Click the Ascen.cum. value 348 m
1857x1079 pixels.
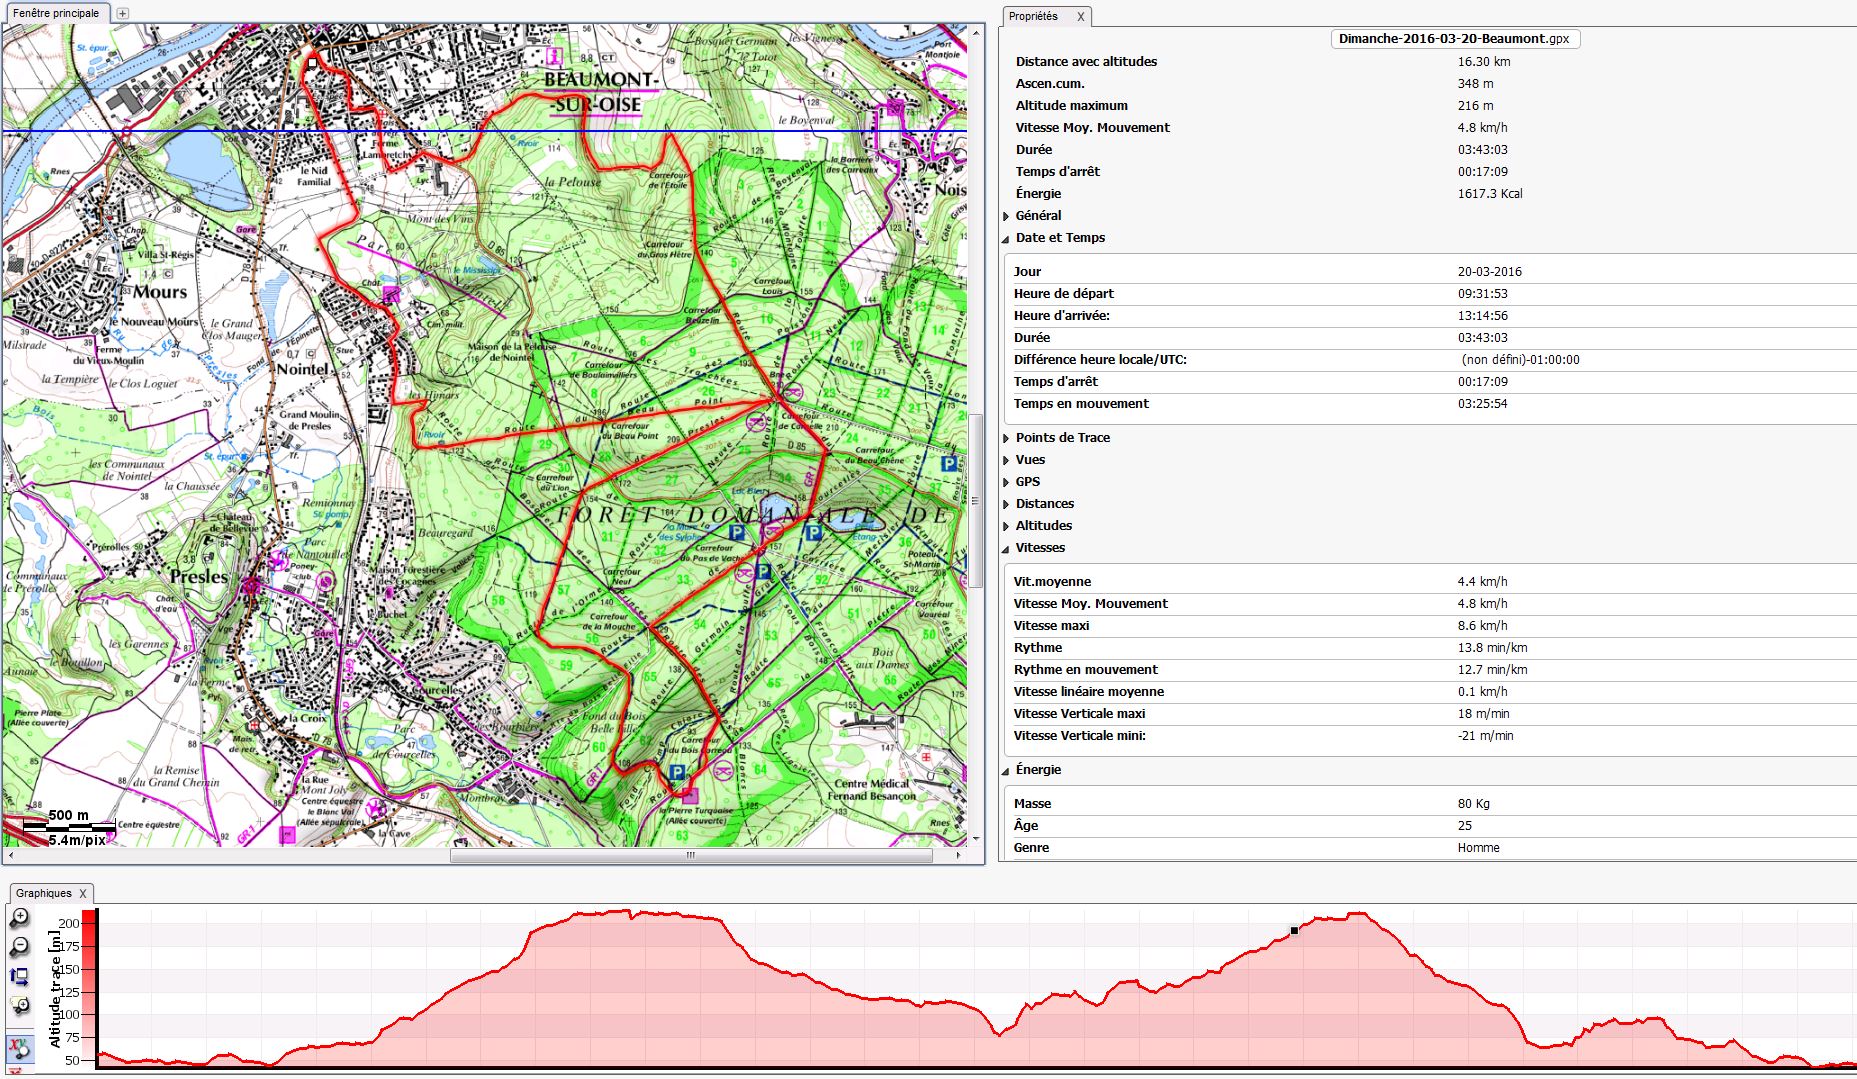coord(1475,83)
